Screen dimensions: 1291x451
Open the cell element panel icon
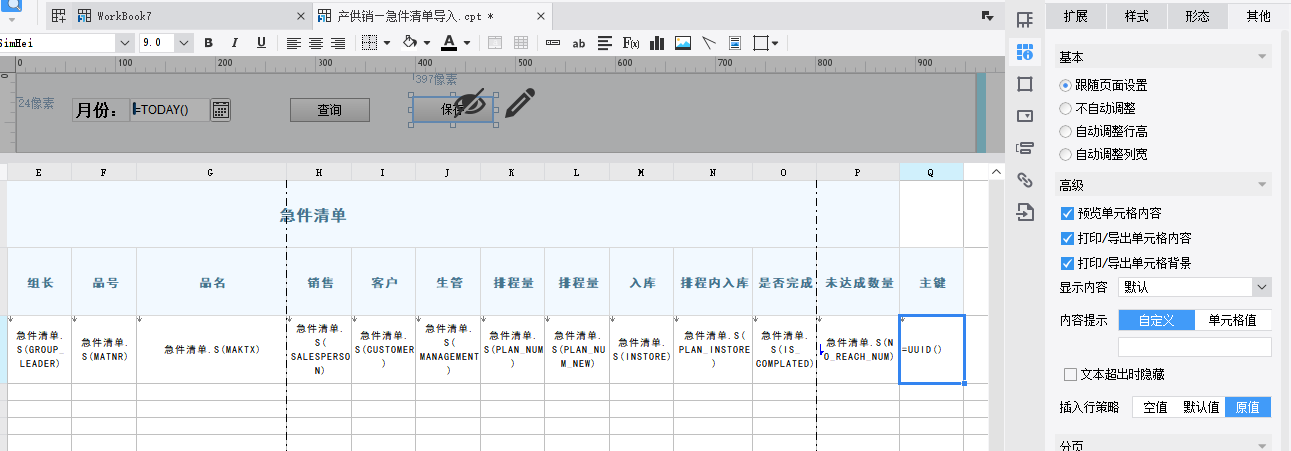pos(1024,20)
